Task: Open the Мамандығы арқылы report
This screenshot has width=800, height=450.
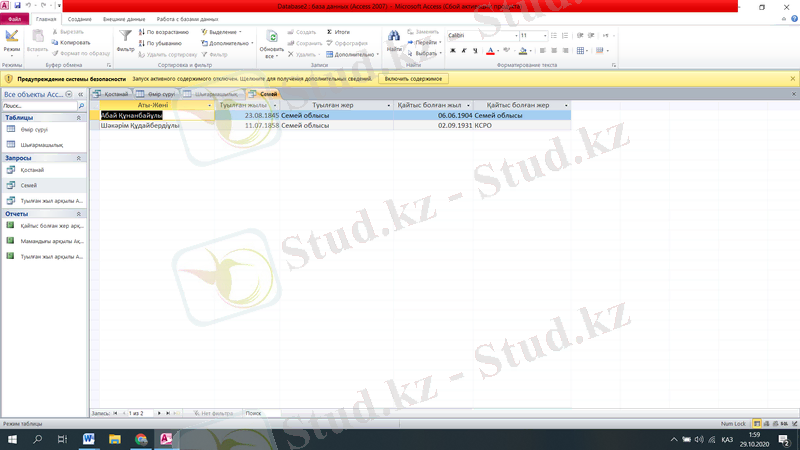Action: click(x=44, y=241)
